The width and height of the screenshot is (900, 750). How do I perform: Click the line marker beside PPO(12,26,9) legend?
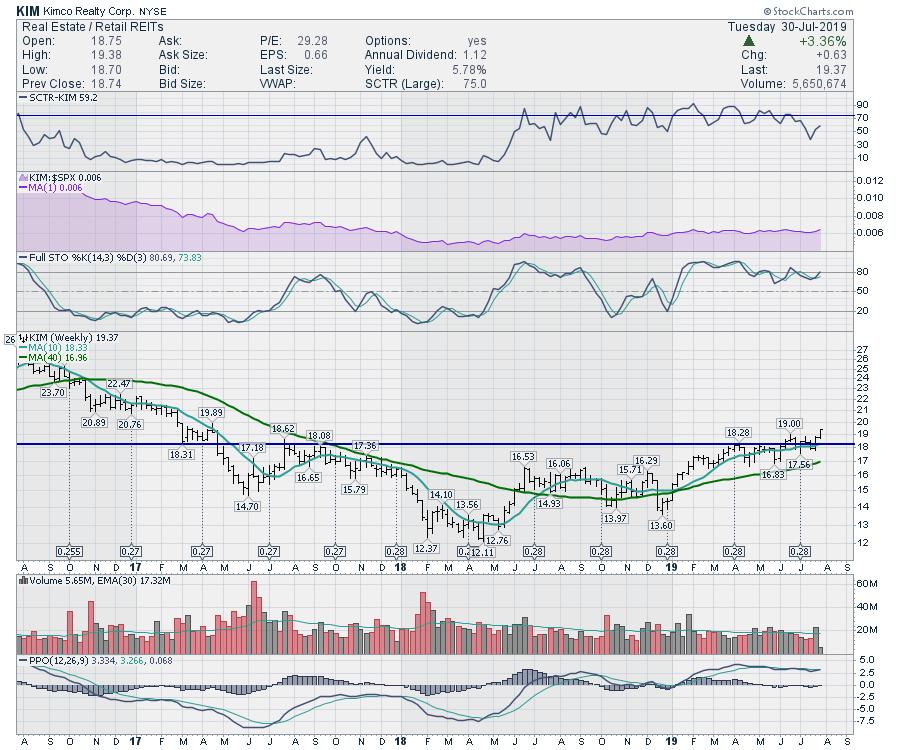coord(20,660)
